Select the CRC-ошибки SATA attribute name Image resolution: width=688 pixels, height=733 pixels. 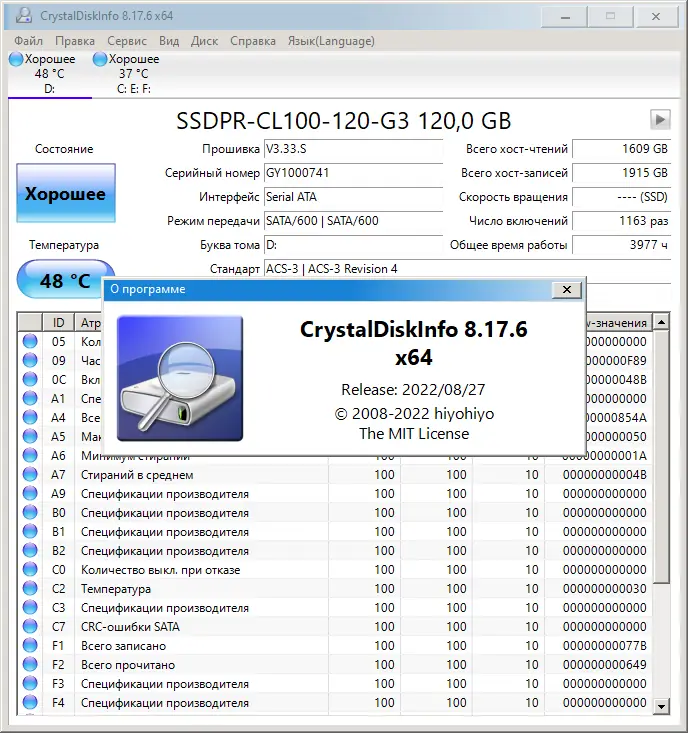pyautogui.click(x=130, y=626)
